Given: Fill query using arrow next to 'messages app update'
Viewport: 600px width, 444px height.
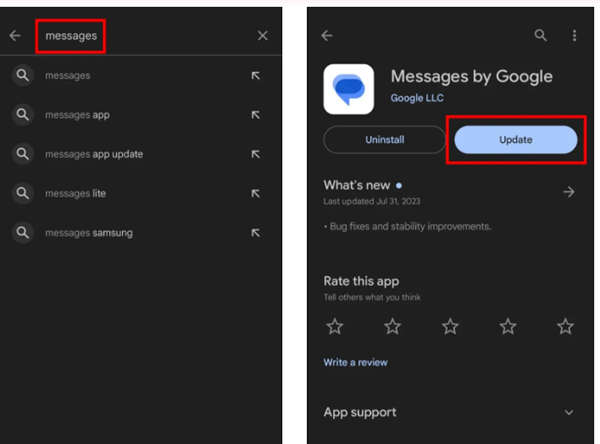Looking at the screenshot, I should [x=256, y=154].
